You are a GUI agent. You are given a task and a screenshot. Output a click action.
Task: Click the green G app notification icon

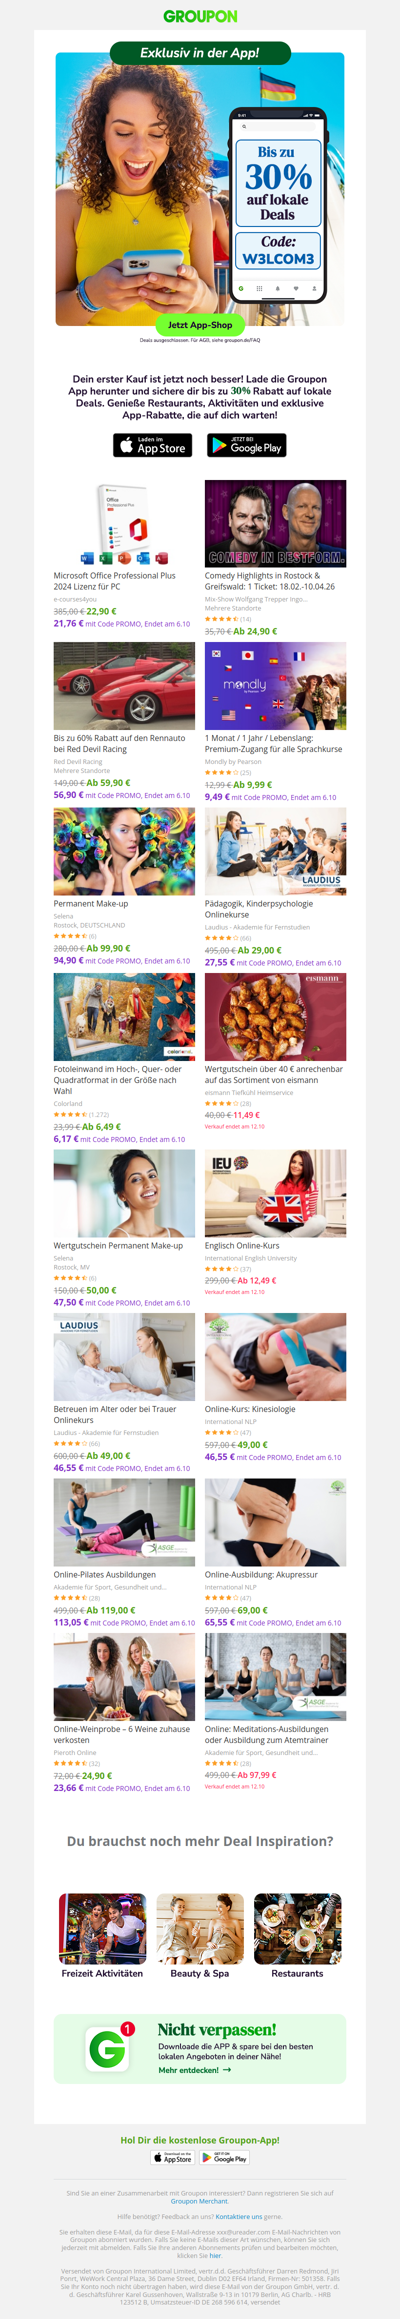[108, 2049]
